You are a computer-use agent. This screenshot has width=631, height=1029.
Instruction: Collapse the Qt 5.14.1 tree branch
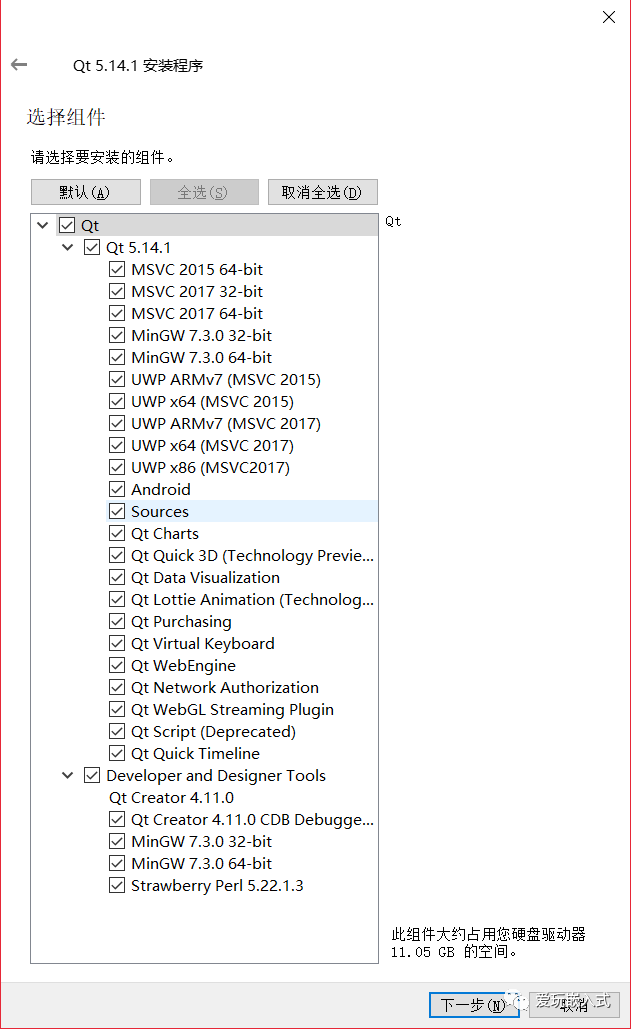(x=67, y=248)
